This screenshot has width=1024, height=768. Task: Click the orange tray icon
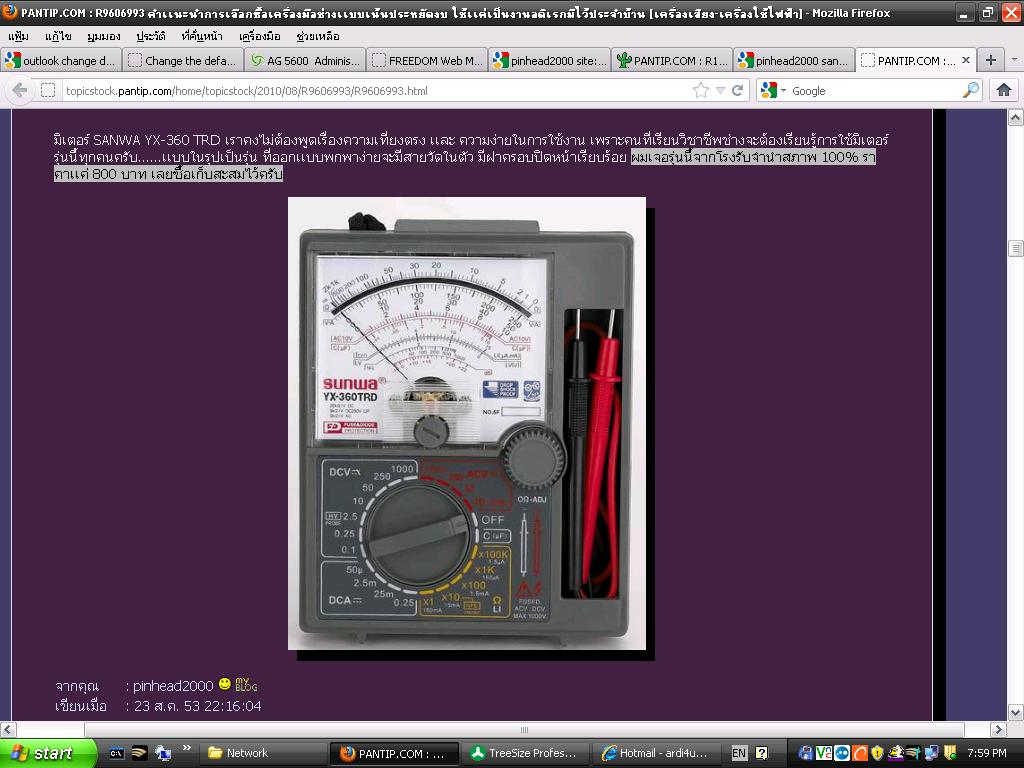tap(859, 753)
